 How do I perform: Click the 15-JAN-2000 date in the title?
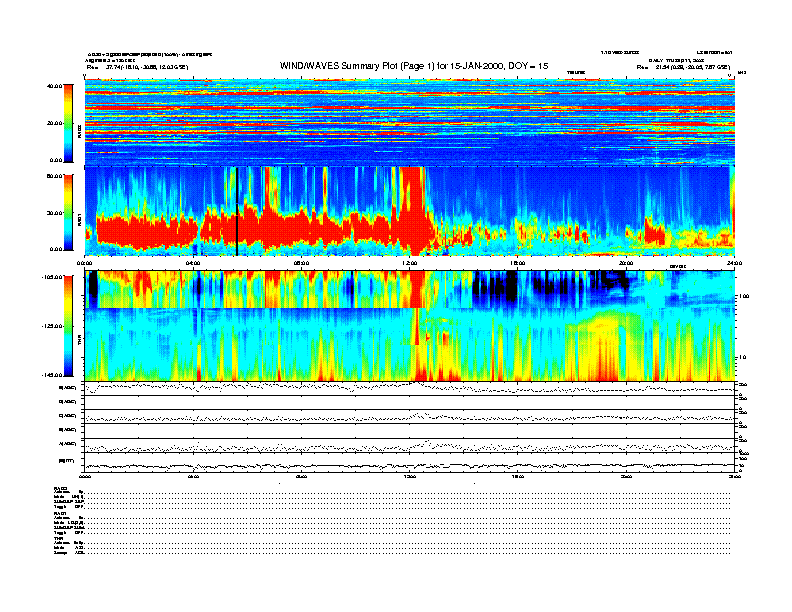pos(477,66)
